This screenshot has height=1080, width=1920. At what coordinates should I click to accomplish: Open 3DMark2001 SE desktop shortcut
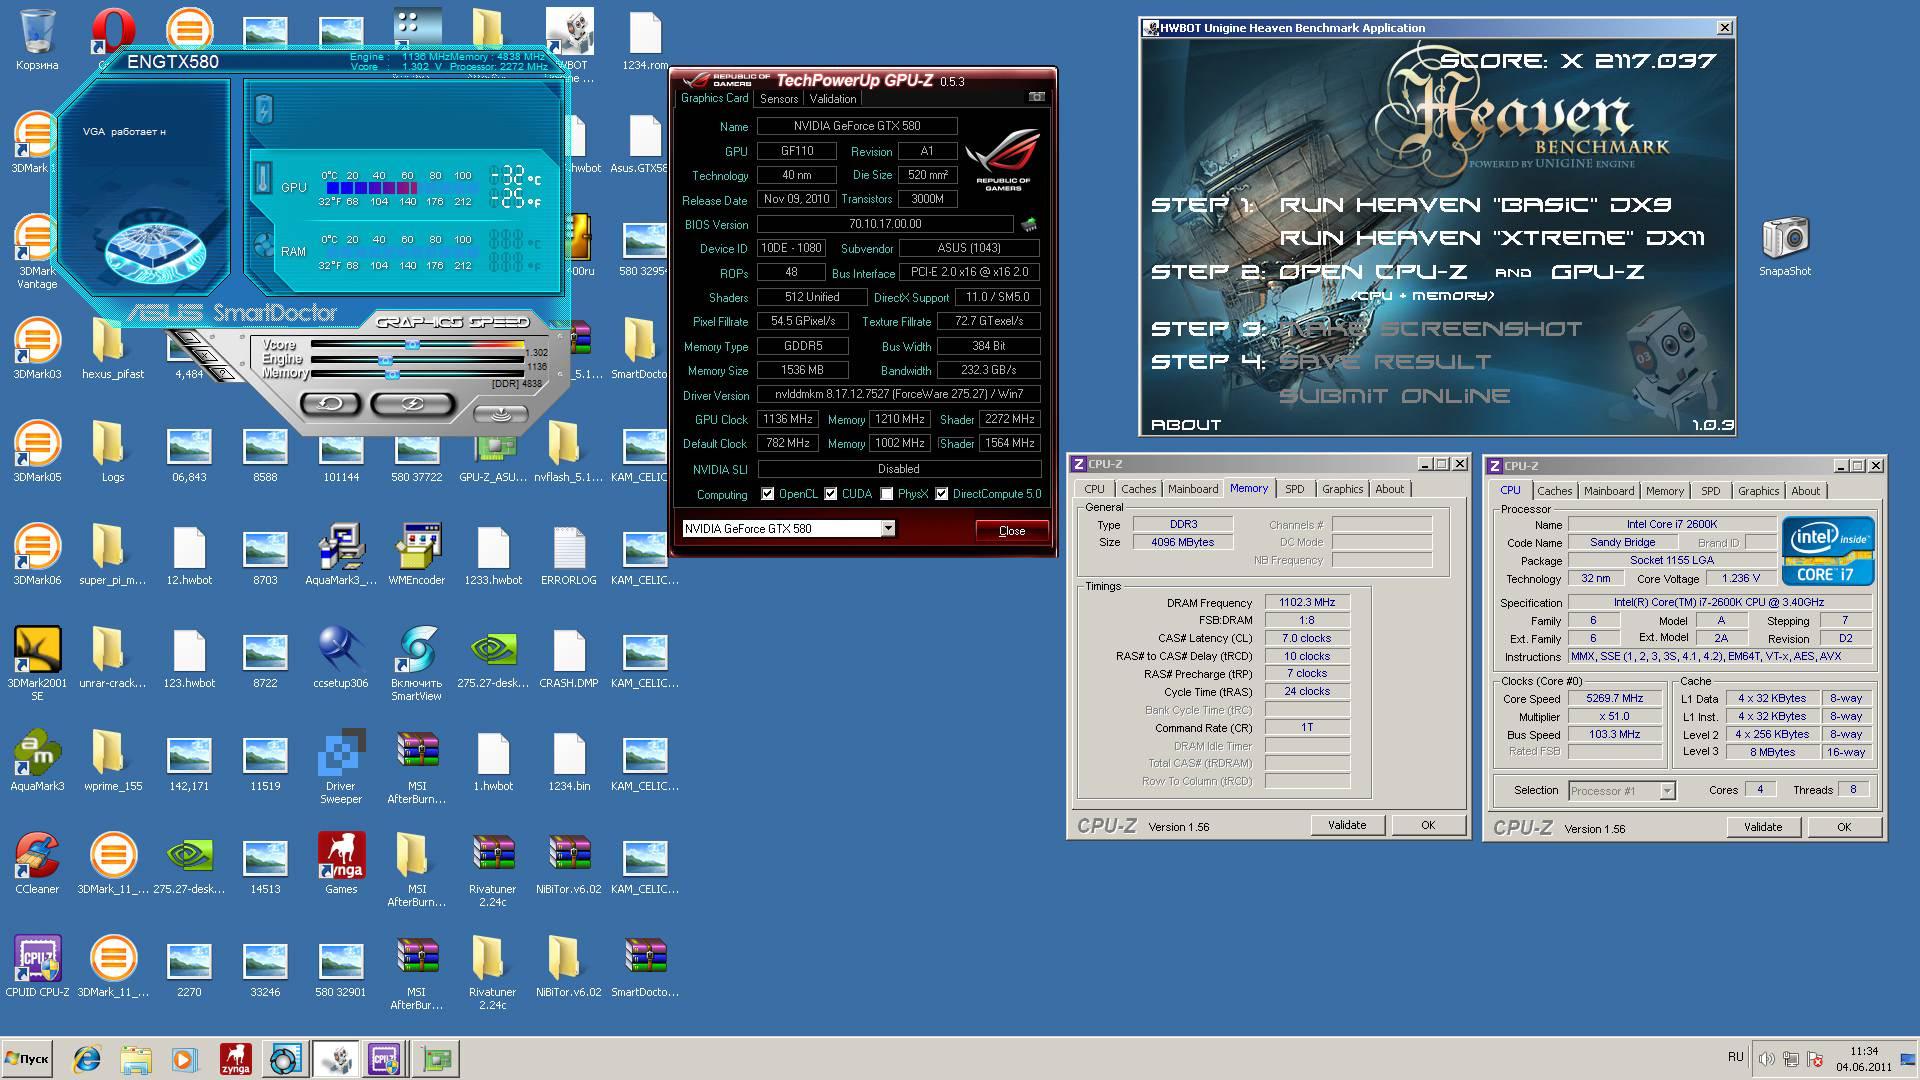[37, 664]
